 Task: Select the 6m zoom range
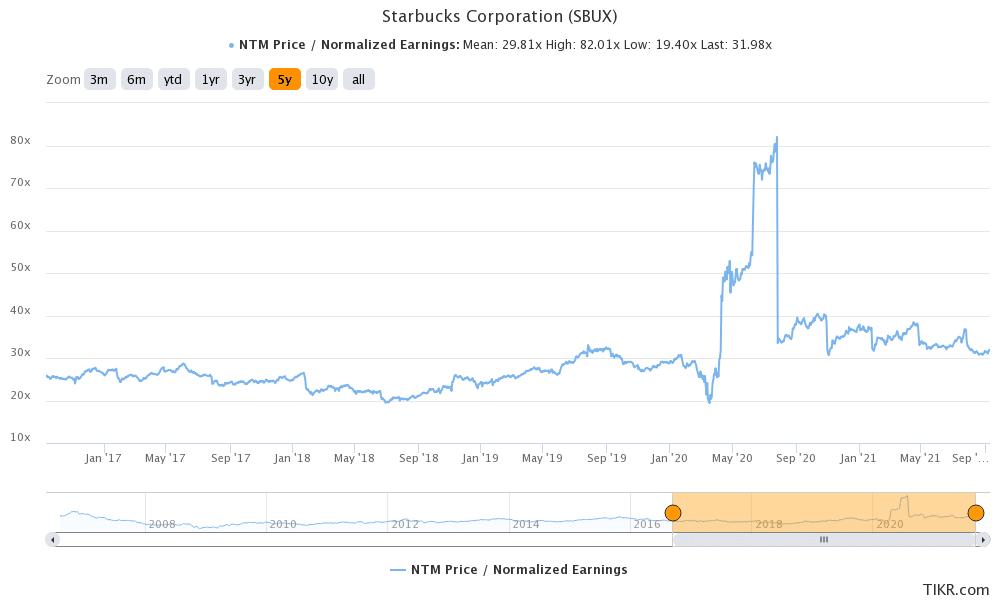click(x=136, y=80)
